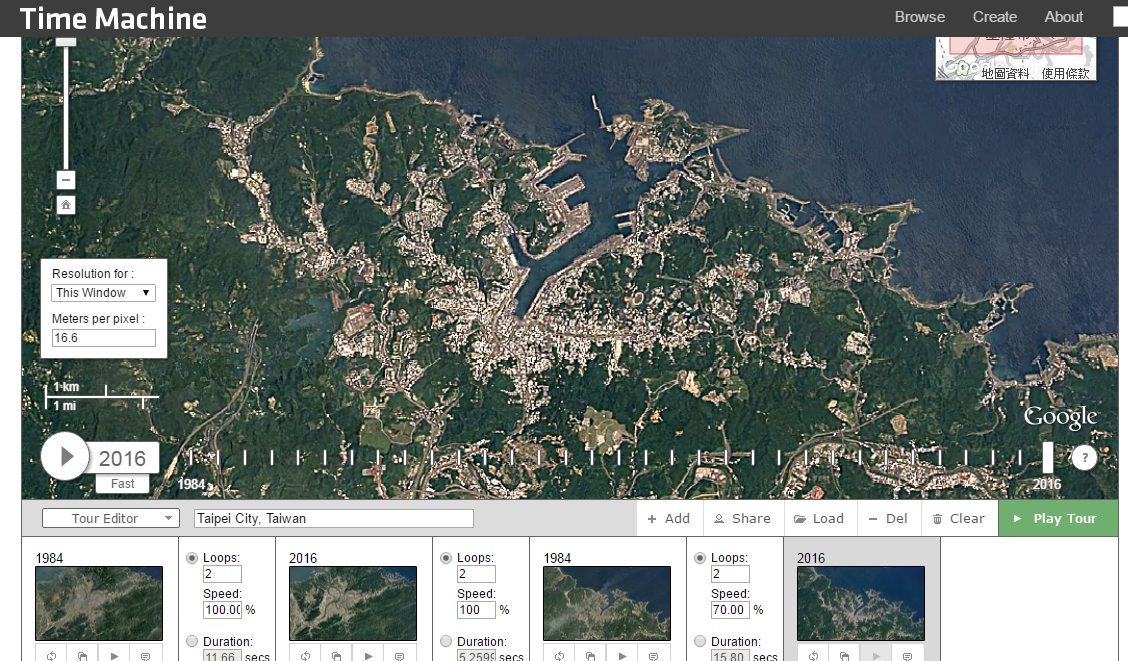1128x661 pixels.
Task: Click Speed field showing 100 after 2016 keyframe
Action: click(476, 610)
